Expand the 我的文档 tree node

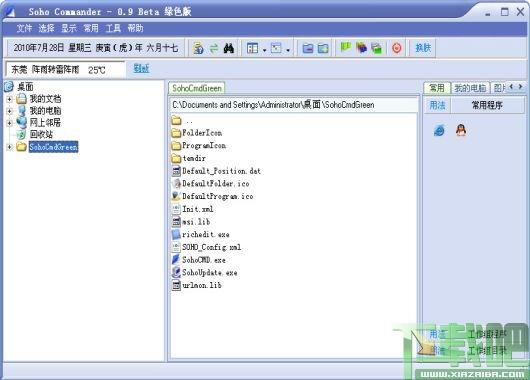pos(9,99)
